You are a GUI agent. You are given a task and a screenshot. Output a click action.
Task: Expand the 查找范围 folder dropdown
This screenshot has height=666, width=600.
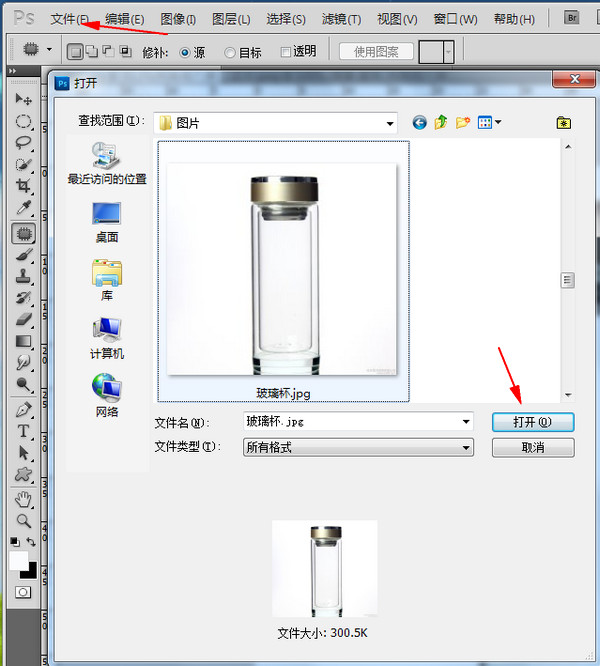click(390, 124)
